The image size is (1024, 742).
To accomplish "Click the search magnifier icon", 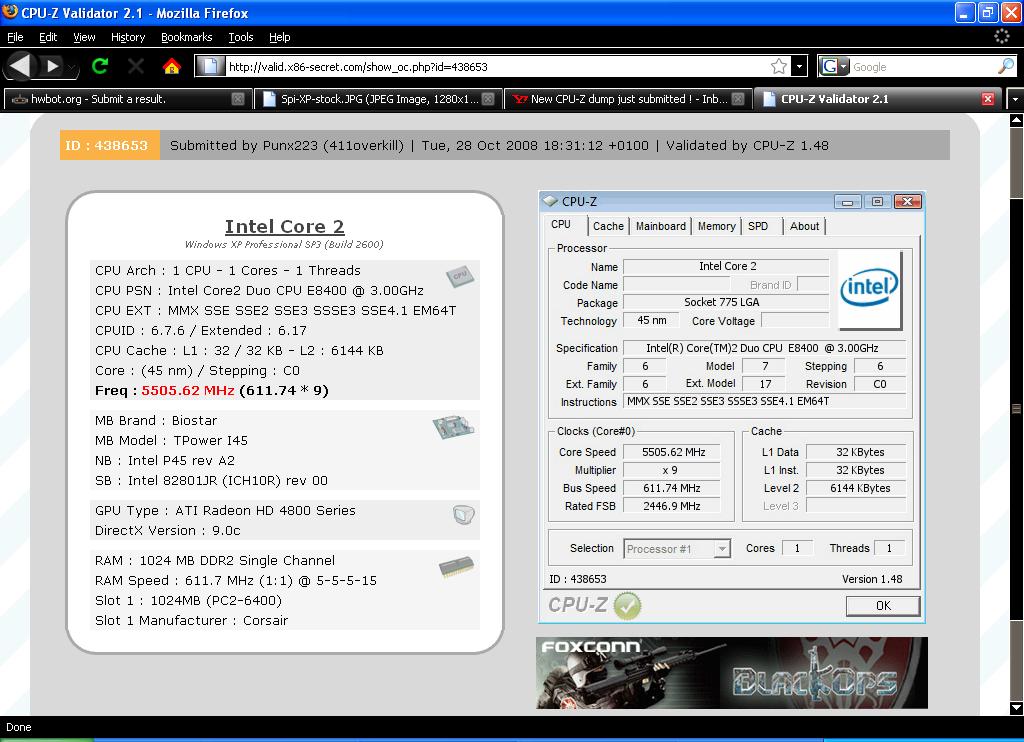I will click(x=1006, y=66).
